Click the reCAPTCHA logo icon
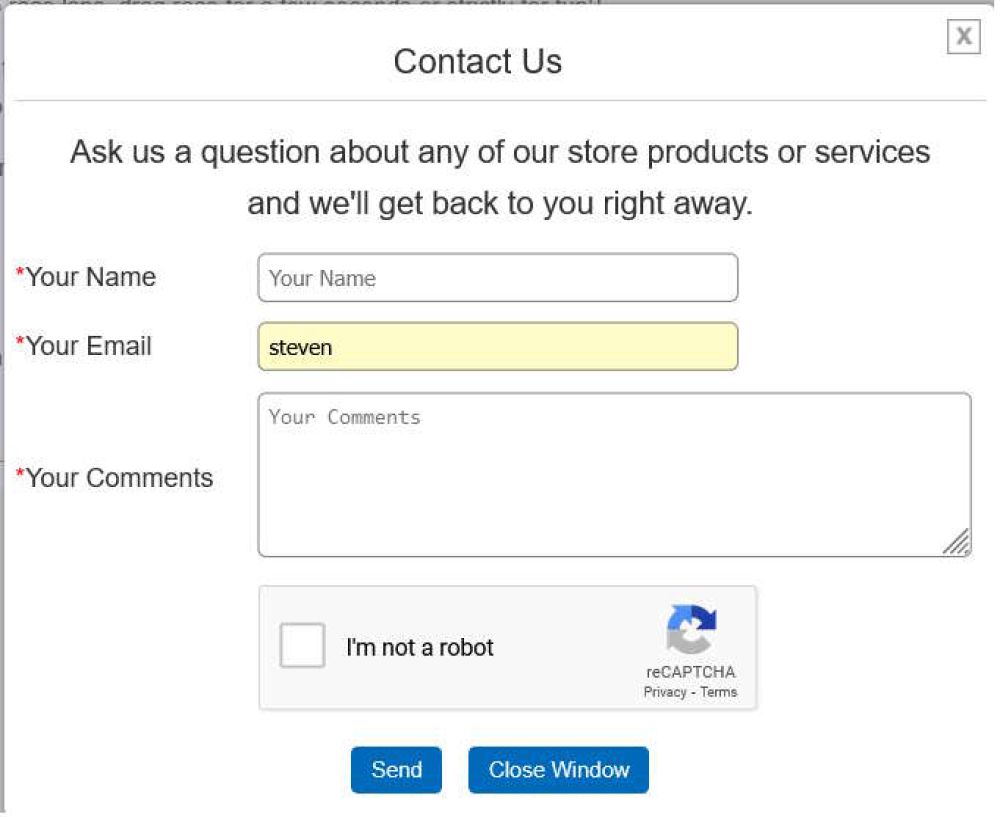The width and height of the screenshot is (1000, 817). pyautogui.click(x=691, y=630)
